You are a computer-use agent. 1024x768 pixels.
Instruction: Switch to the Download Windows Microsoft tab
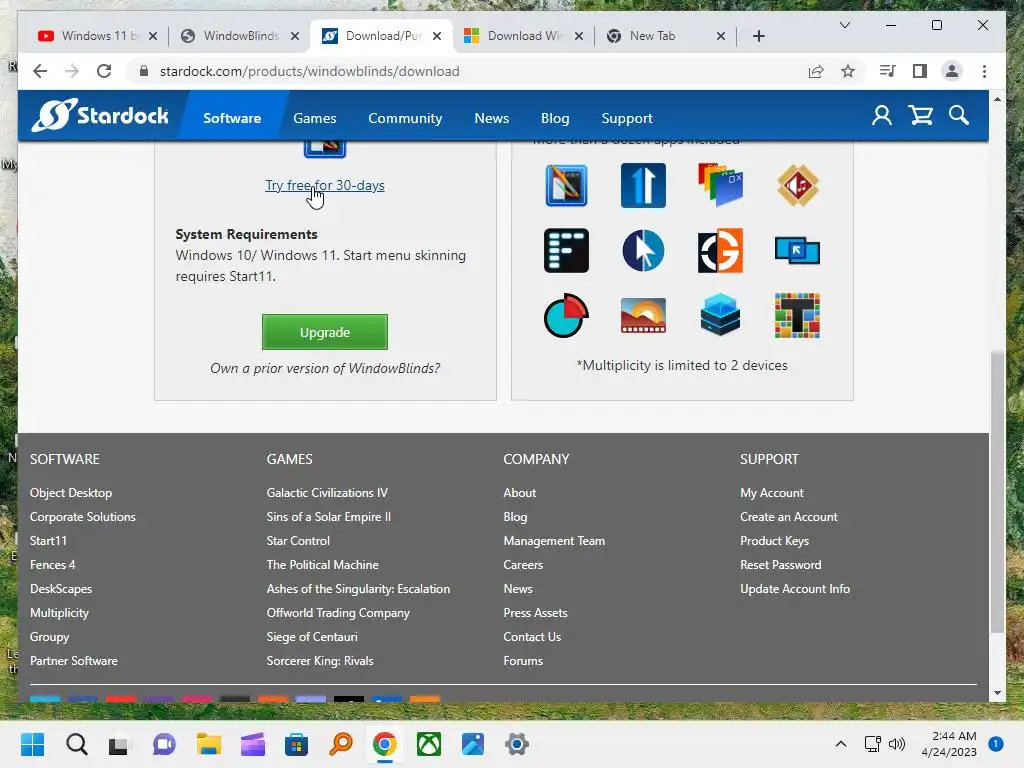point(523,36)
